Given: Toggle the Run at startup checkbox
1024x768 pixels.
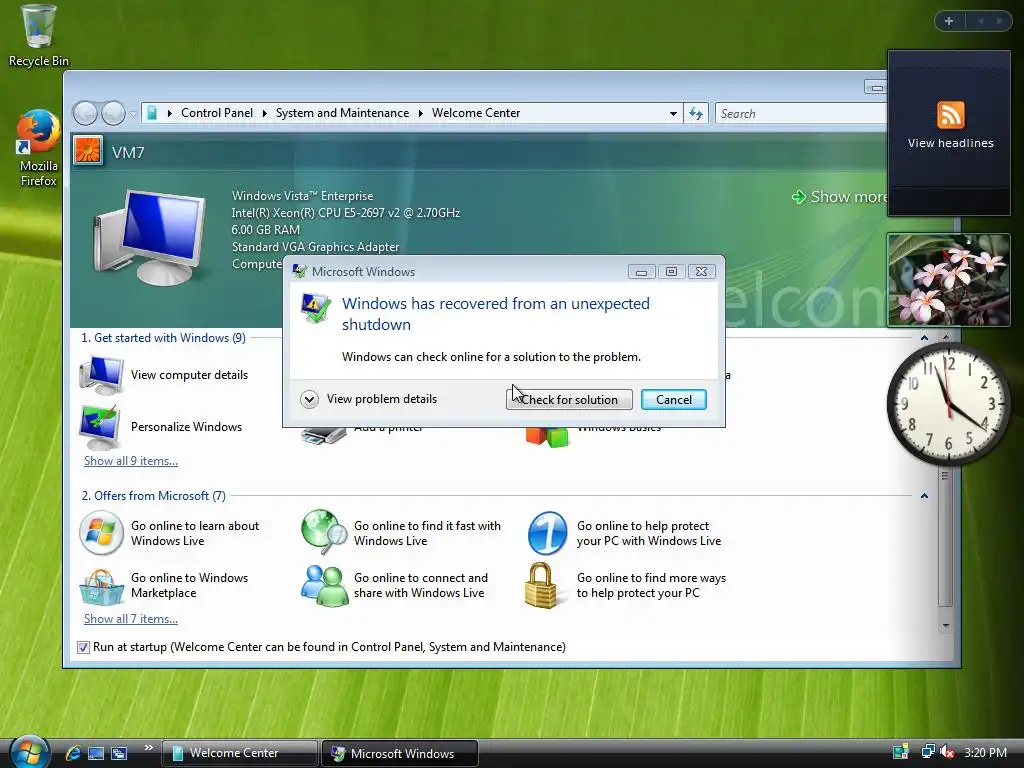Looking at the screenshot, I should [x=83, y=647].
